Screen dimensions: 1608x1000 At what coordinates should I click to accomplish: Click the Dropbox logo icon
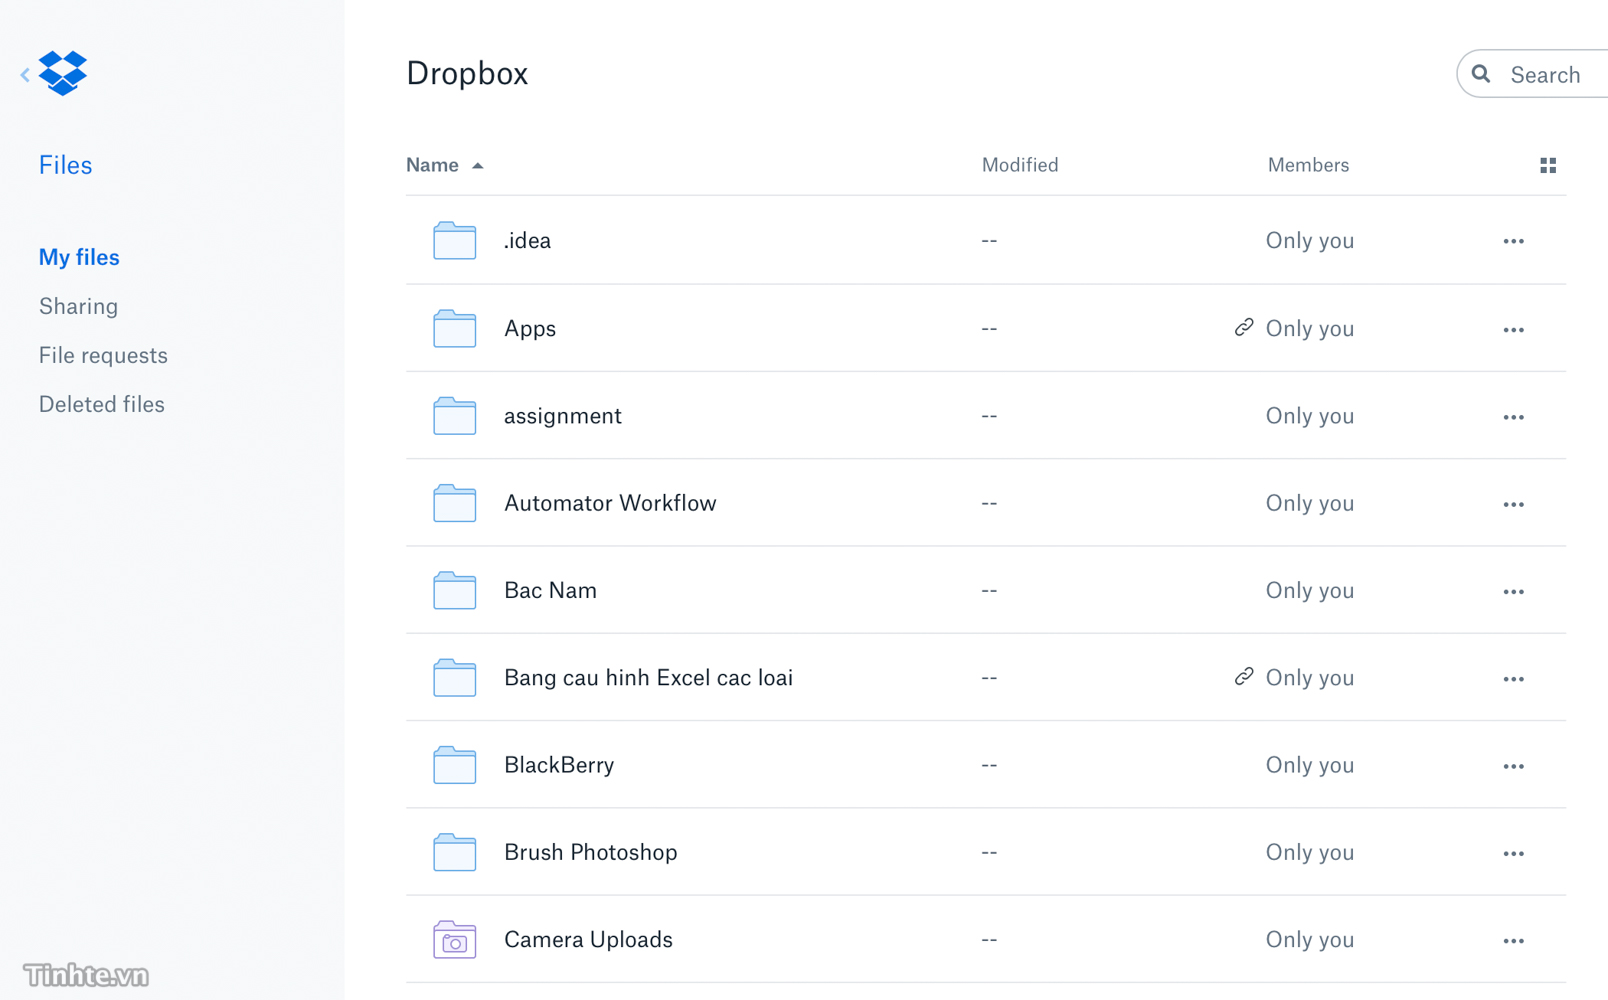coord(63,73)
